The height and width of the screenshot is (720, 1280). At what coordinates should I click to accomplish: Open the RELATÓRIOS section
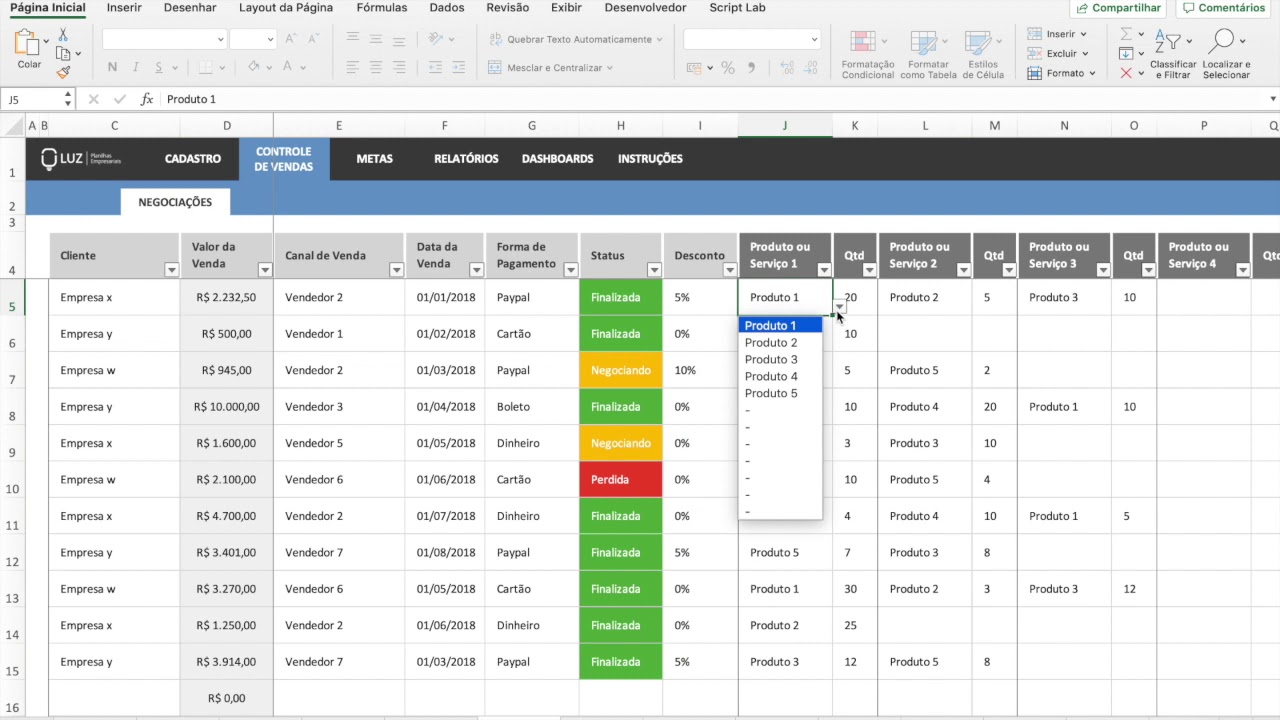pyautogui.click(x=466, y=159)
